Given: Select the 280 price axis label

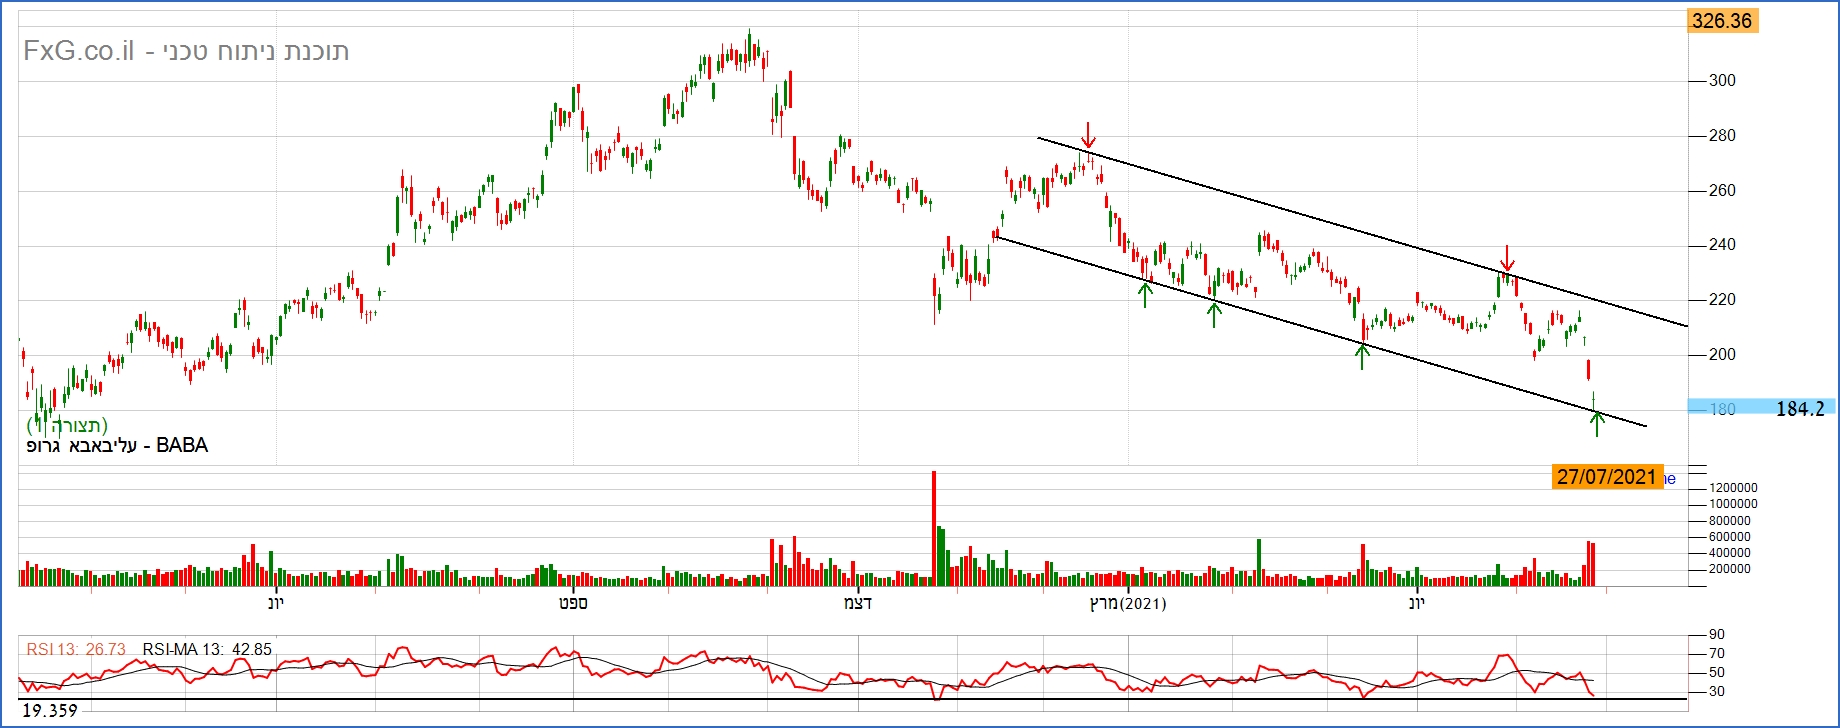Looking at the screenshot, I should tap(1722, 136).
